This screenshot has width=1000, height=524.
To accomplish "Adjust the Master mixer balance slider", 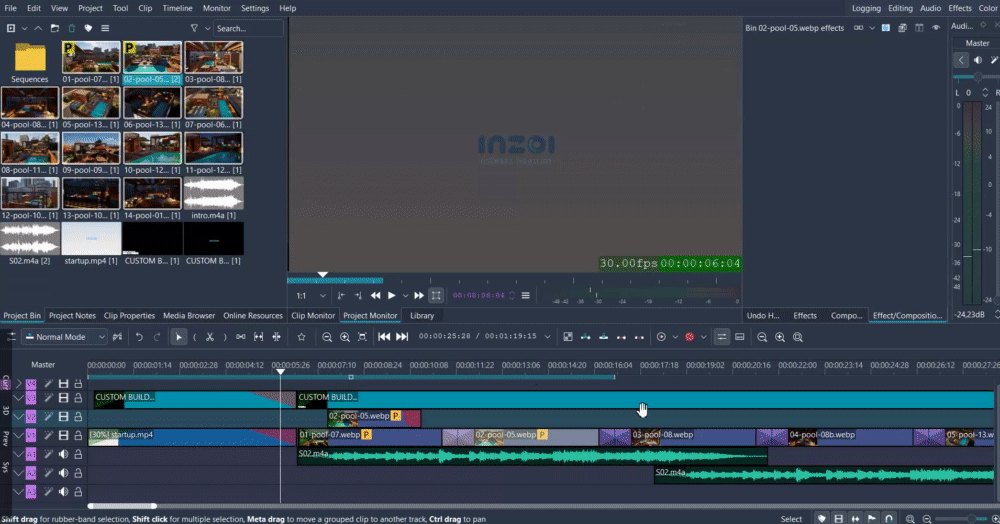I will (x=976, y=76).
